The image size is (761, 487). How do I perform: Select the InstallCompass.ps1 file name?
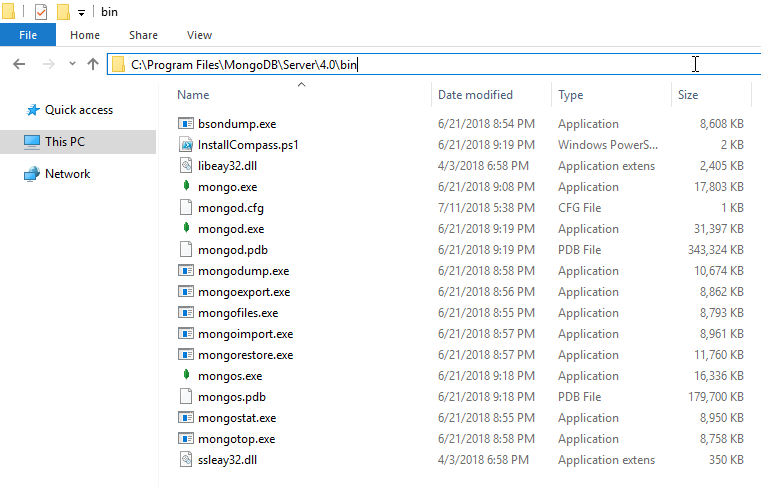(248, 145)
